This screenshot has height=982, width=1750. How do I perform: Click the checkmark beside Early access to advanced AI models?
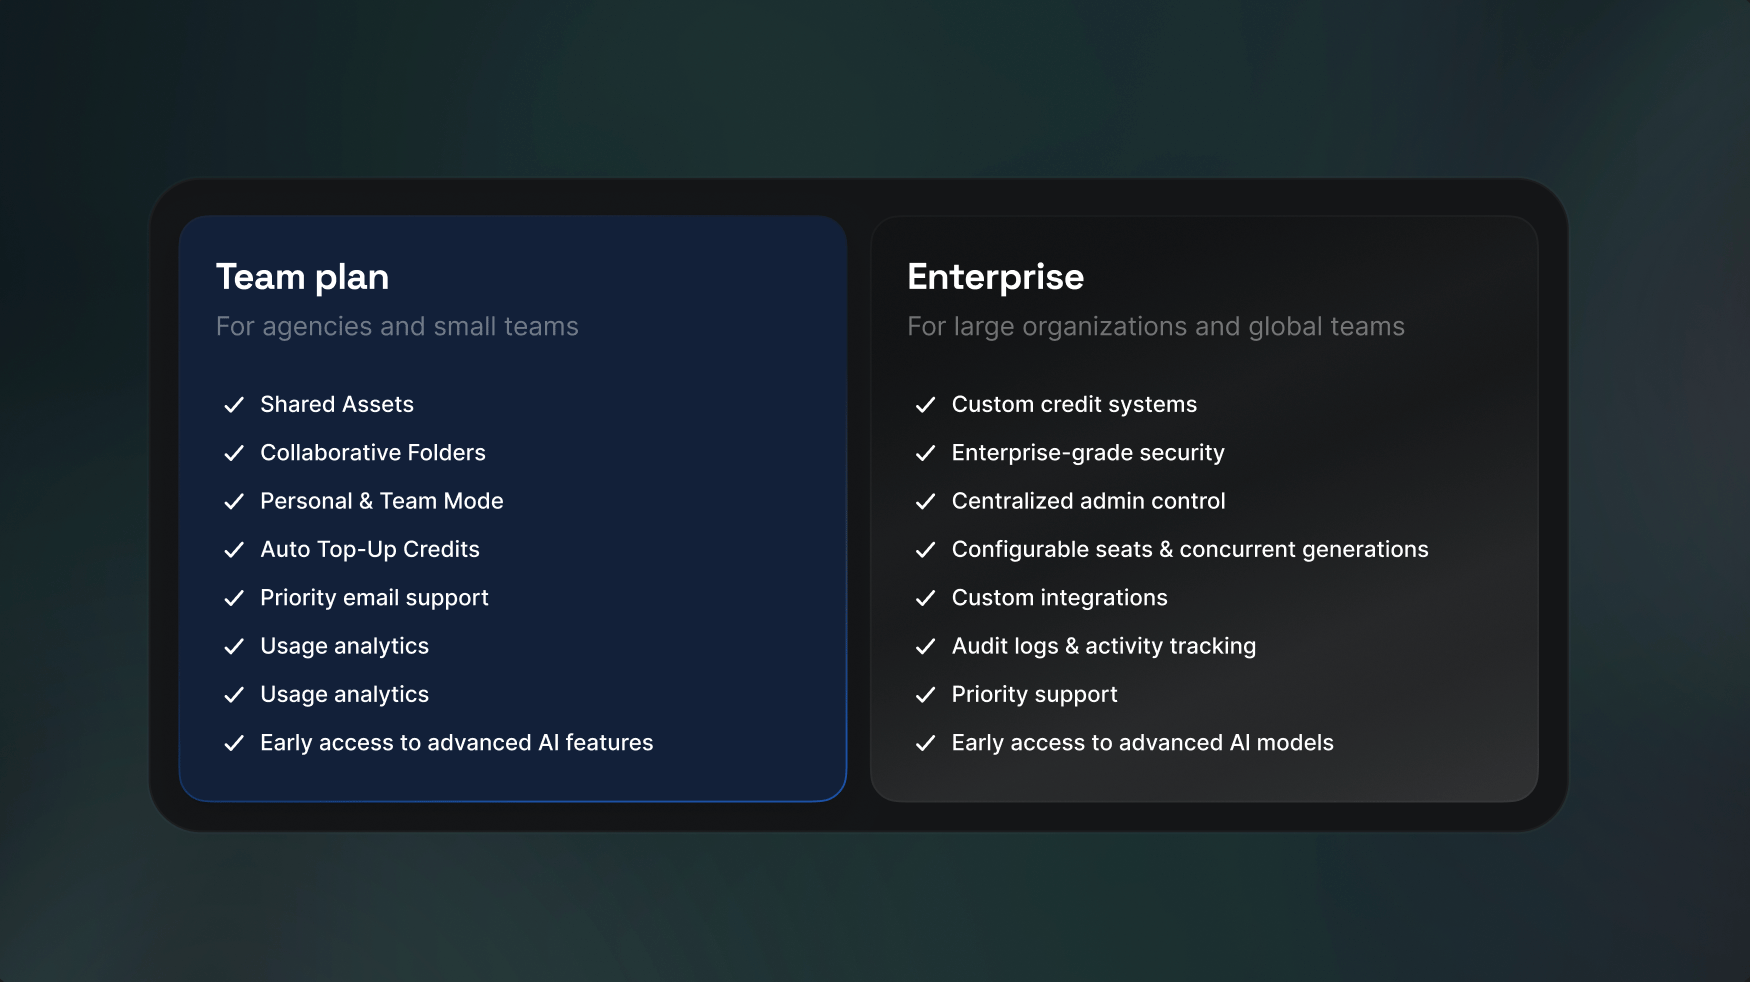pyautogui.click(x=926, y=743)
